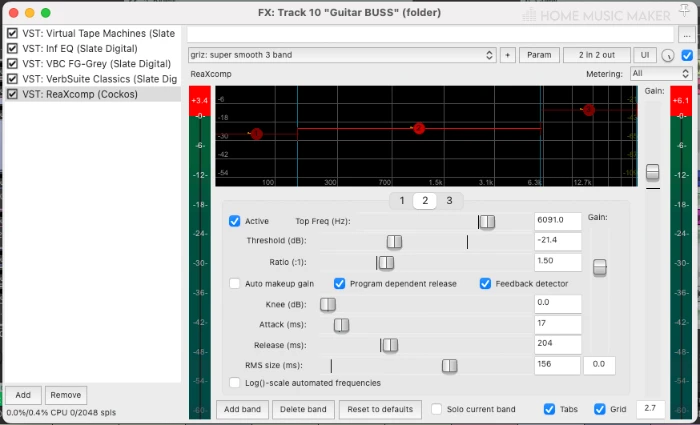The height and width of the screenshot is (425, 700).
Task: Click the Attack slider handle
Action: (342, 325)
